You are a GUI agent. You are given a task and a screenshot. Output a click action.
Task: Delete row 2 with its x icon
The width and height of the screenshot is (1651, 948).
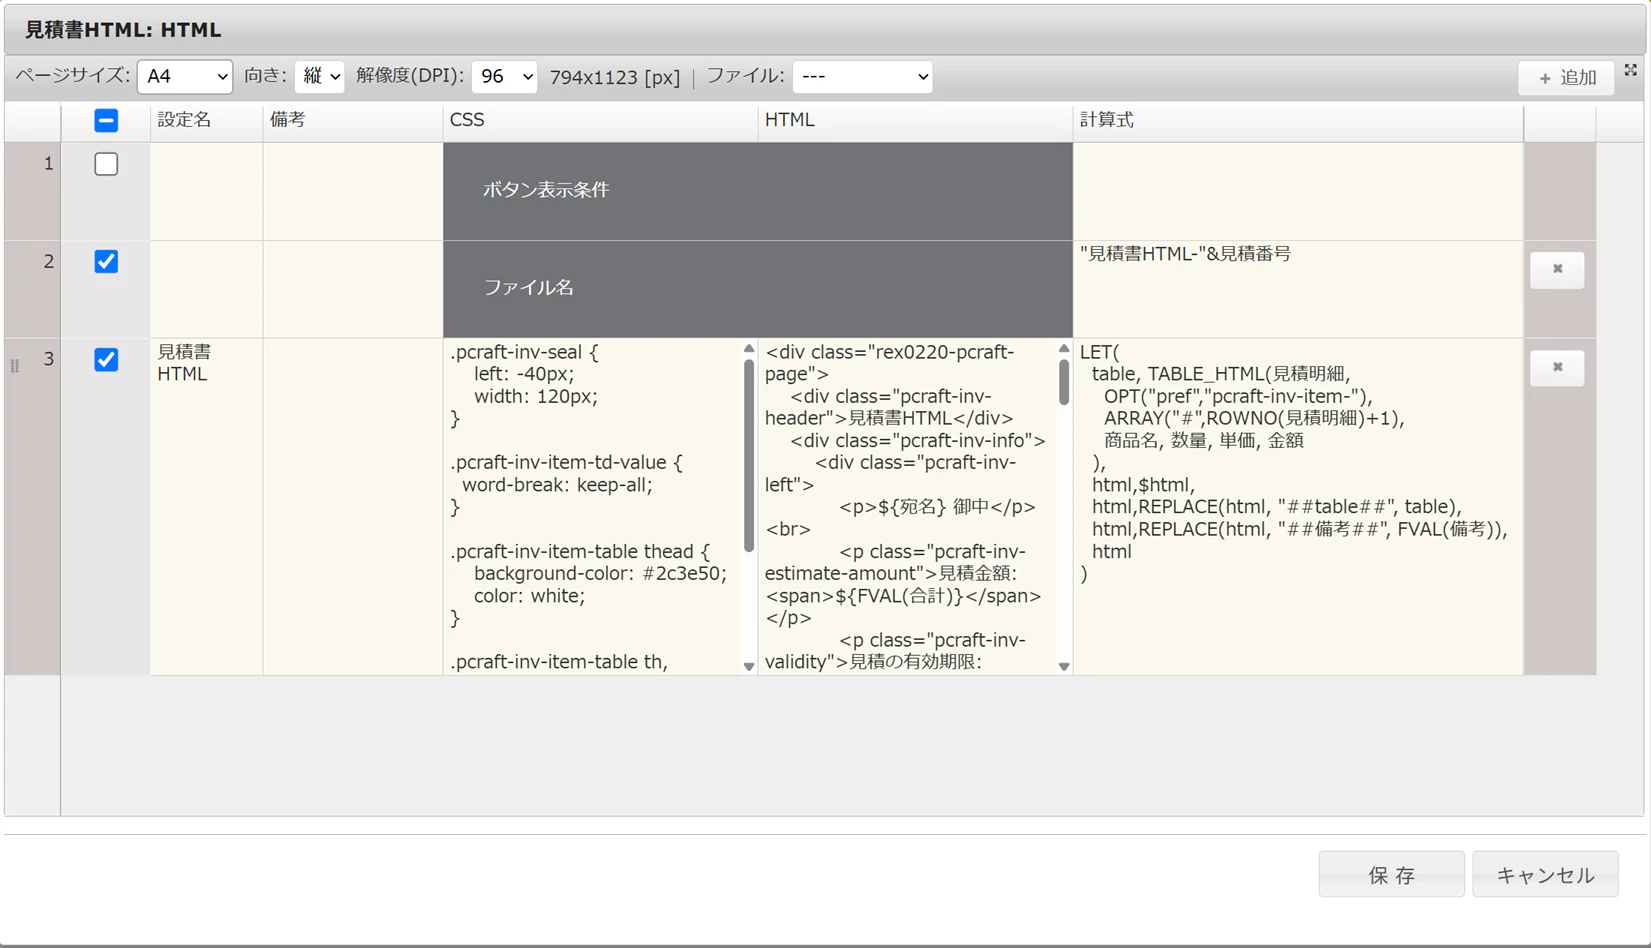1557,269
